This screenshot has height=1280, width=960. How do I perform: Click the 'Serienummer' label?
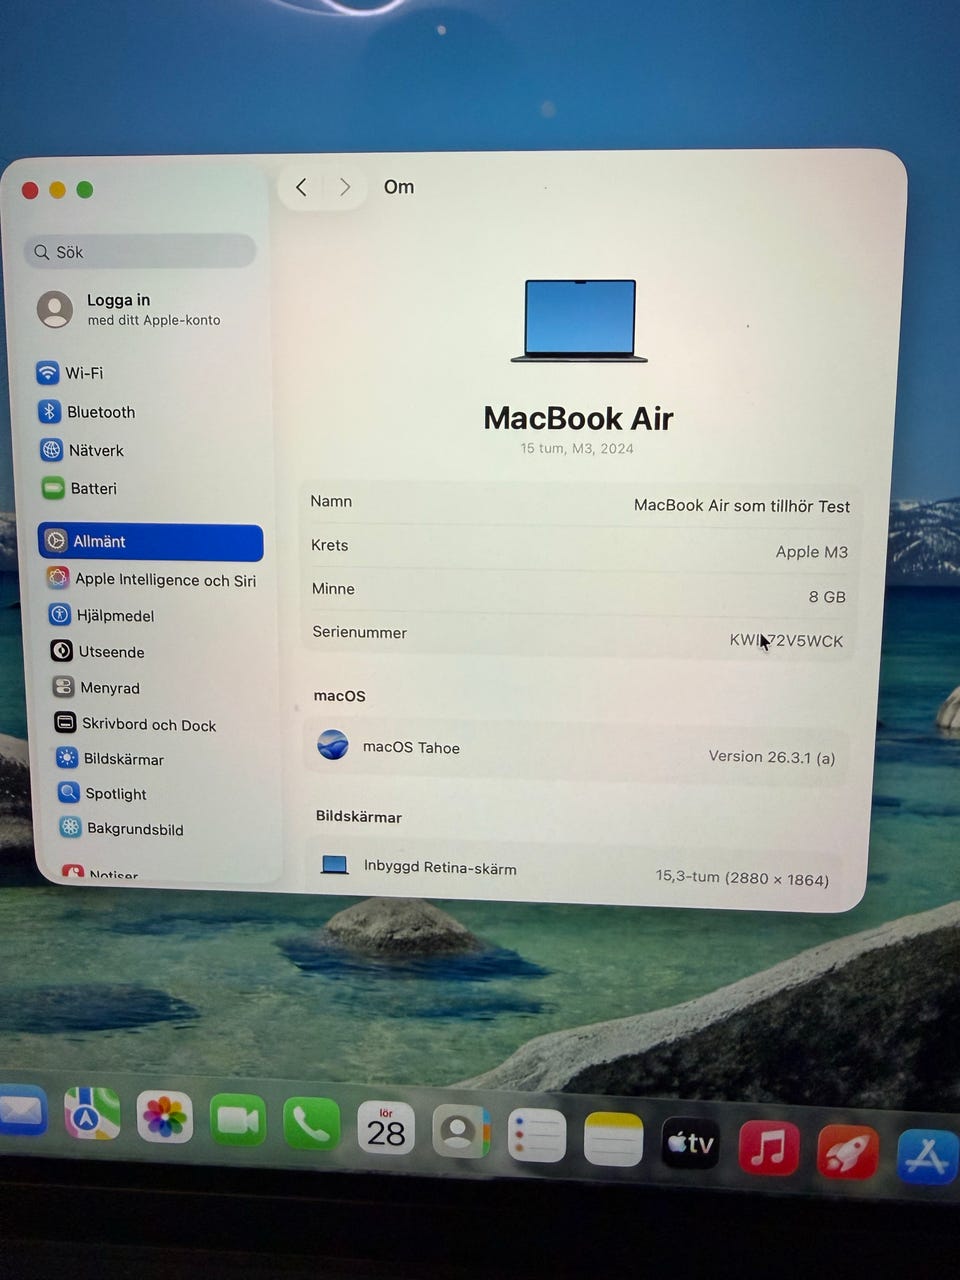(359, 632)
